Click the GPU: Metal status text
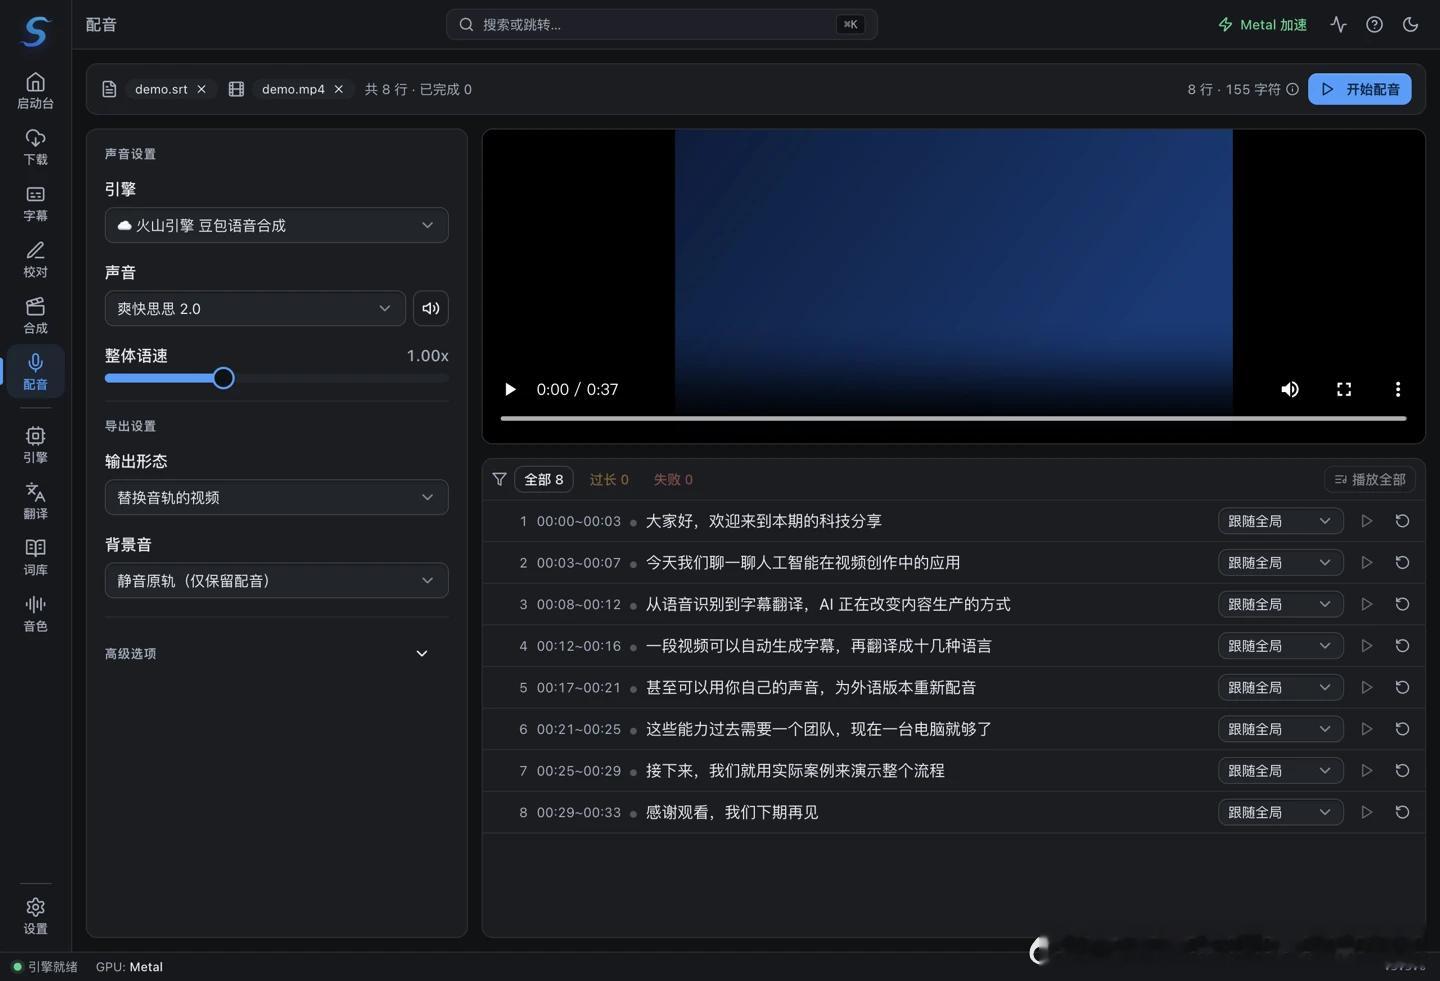This screenshot has height=981, width=1440. (129, 967)
